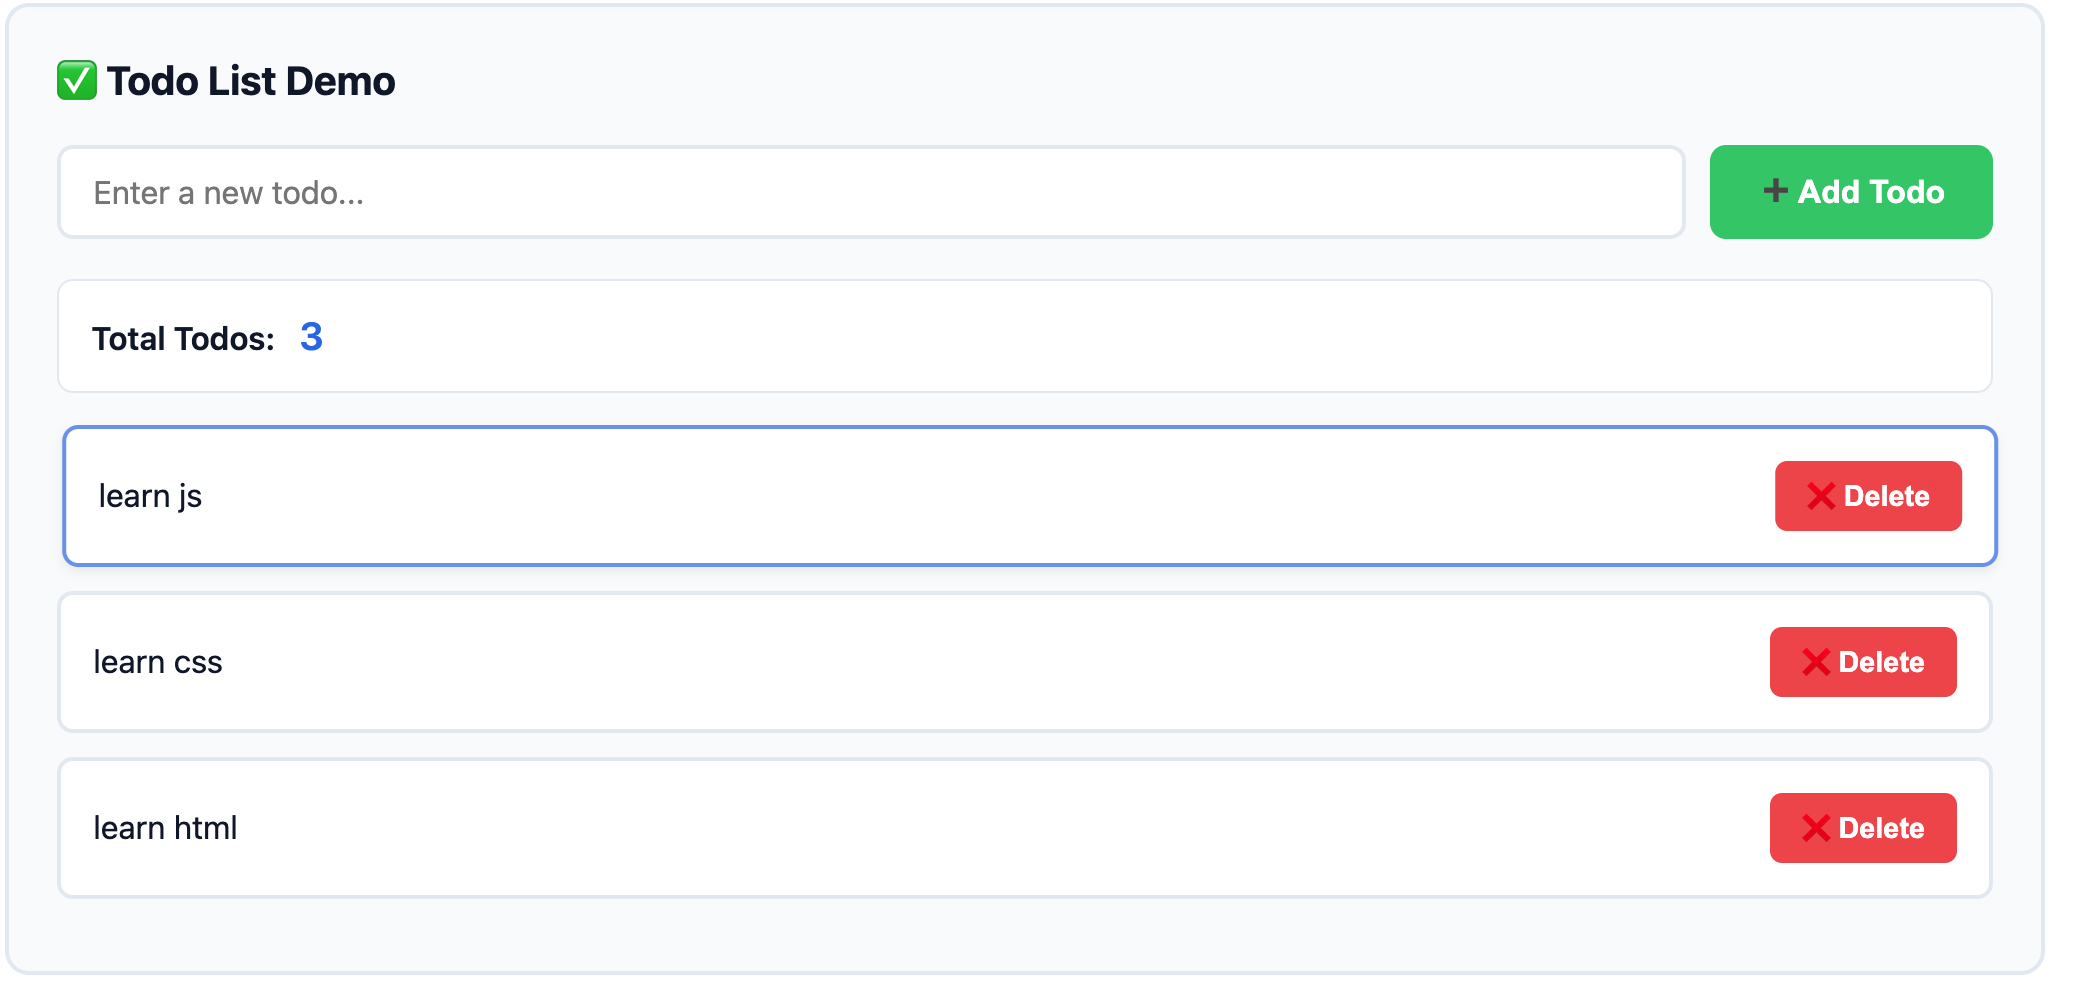The height and width of the screenshot is (1000, 2084).
Task: Click the red X icon for learn html
Action: coord(1816,828)
